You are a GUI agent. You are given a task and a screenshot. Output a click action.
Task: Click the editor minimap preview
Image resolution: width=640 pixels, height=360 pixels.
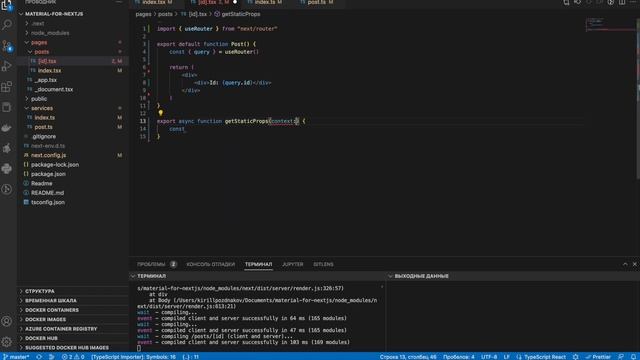(x=611, y=24)
